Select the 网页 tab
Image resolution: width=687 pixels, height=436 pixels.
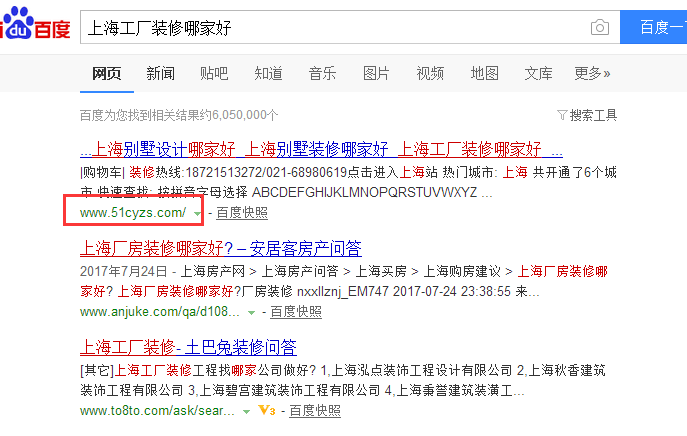pyautogui.click(x=106, y=73)
